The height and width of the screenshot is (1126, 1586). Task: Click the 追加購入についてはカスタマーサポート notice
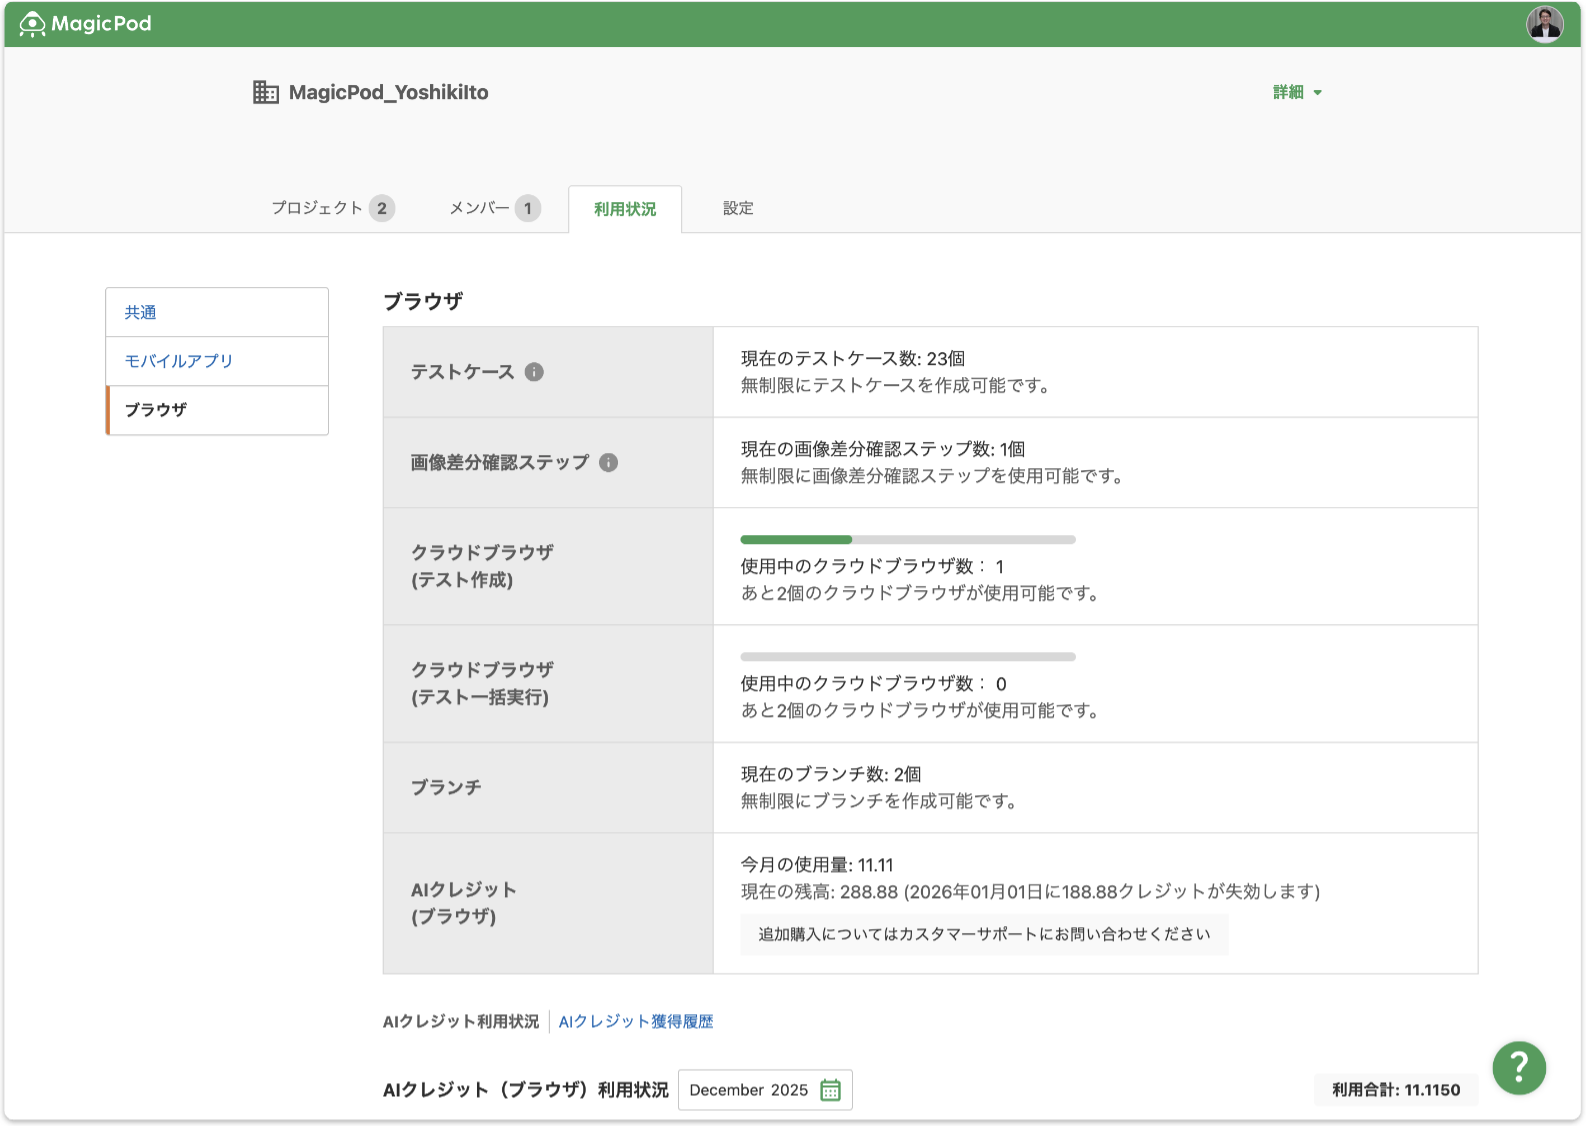coord(984,934)
